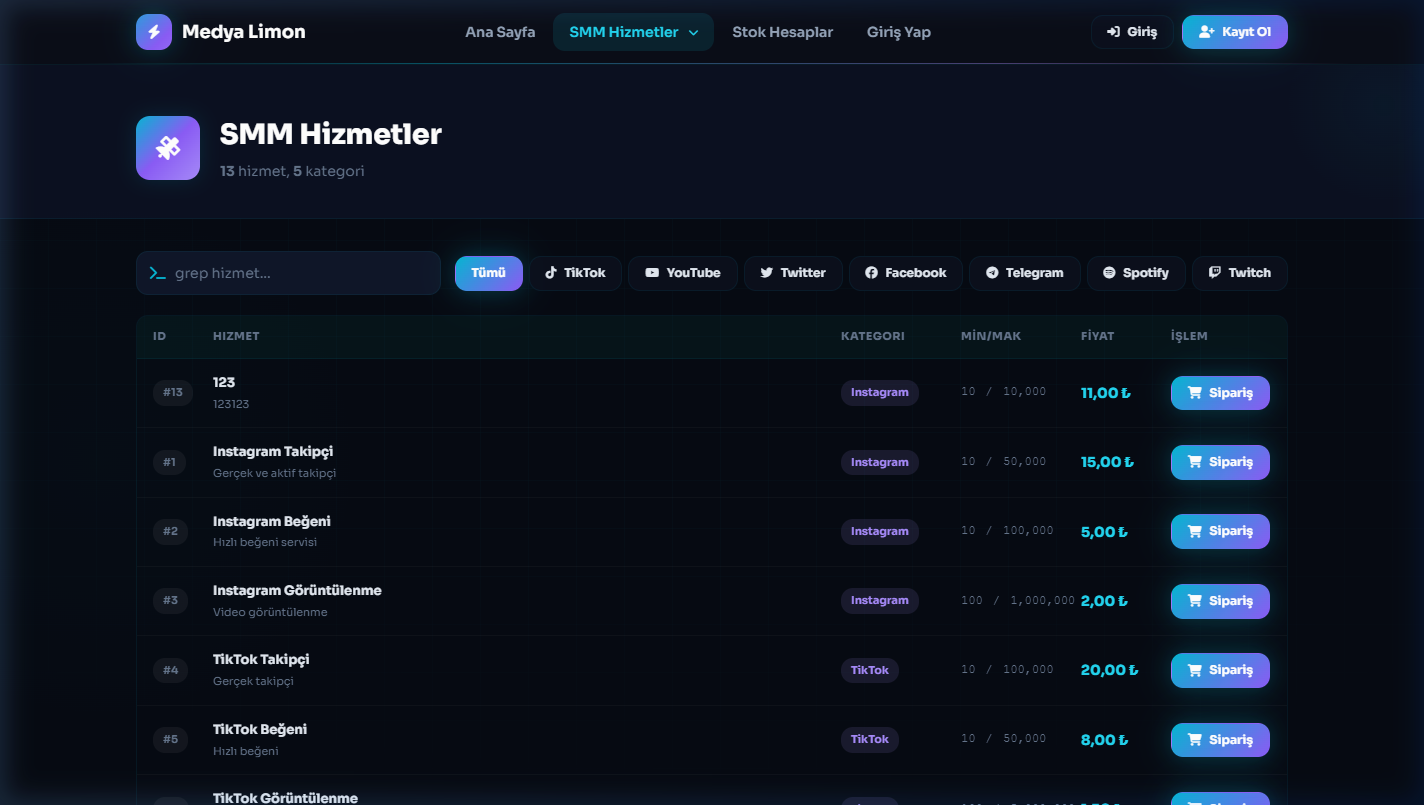This screenshot has width=1424, height=805.
Task: Click the #2 ID badge
Action: 170,531
